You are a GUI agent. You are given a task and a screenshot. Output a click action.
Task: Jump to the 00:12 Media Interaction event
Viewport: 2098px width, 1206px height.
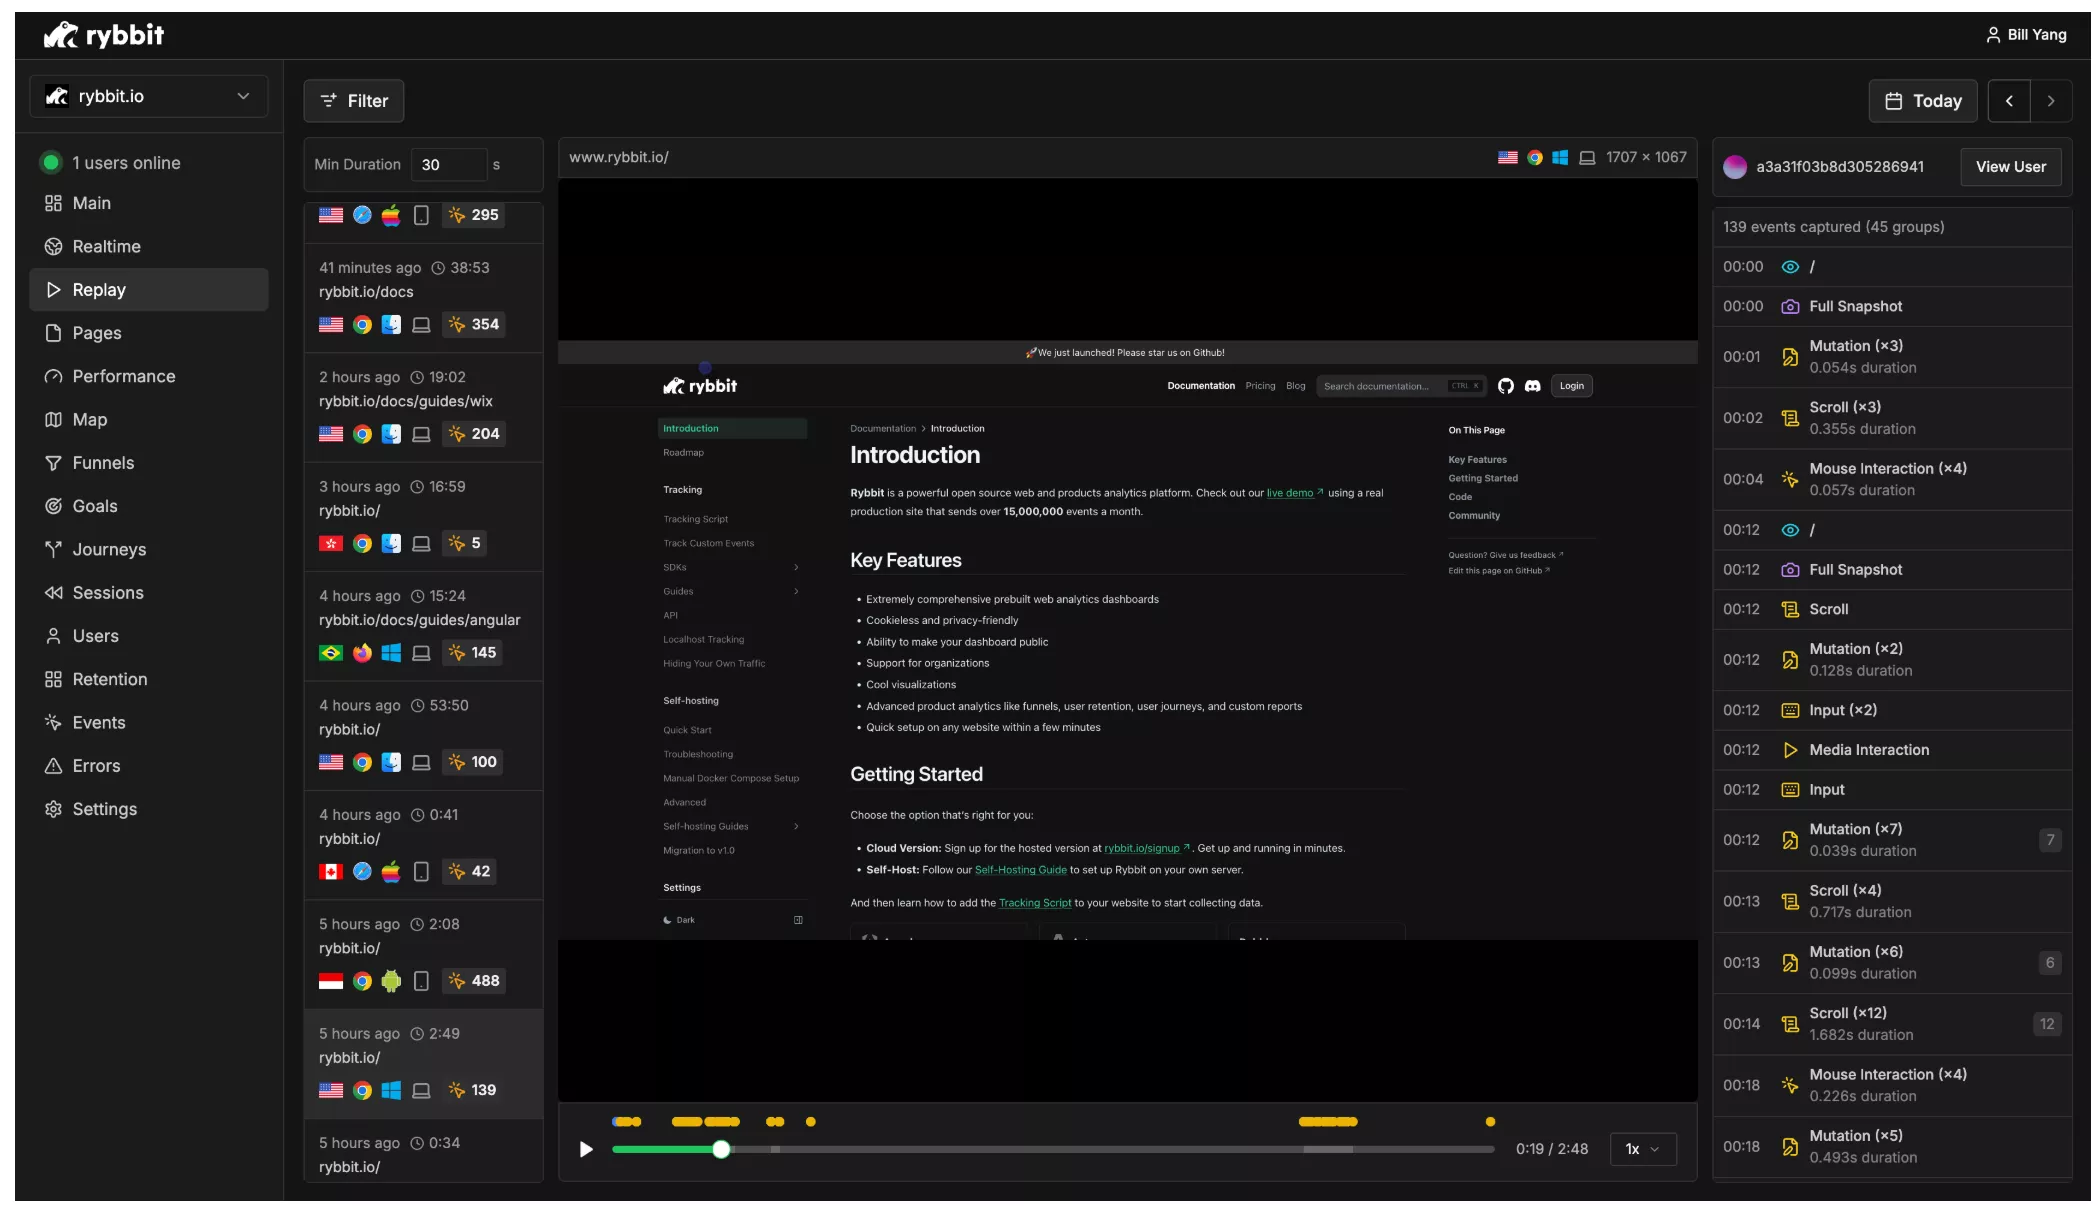(x=1892, y=750)
